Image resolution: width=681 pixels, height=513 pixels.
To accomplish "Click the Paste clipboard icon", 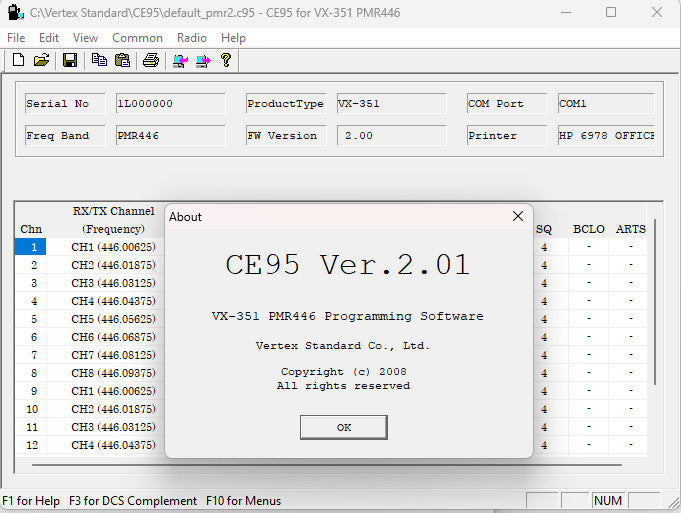I will coord(122,60).
